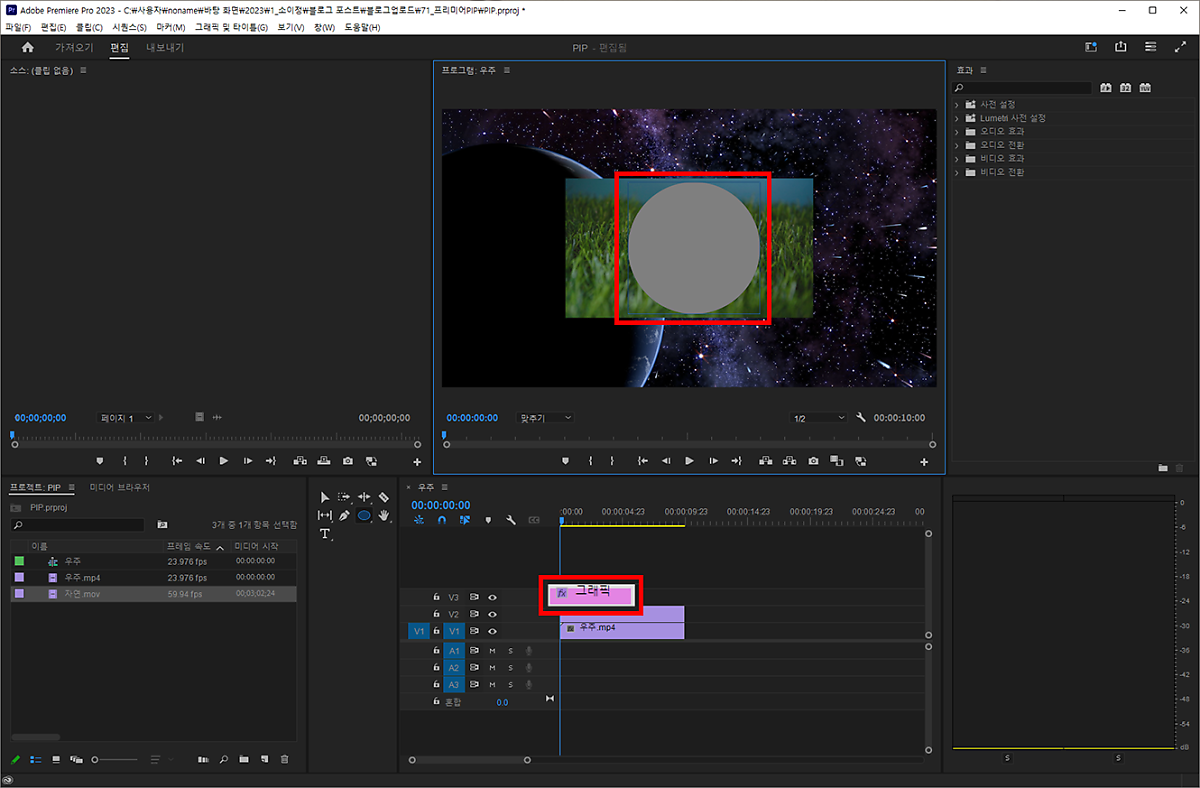Delete selected item with project trash icon
This screenshot has height=788, width=1200.
(x=285, y=759)
